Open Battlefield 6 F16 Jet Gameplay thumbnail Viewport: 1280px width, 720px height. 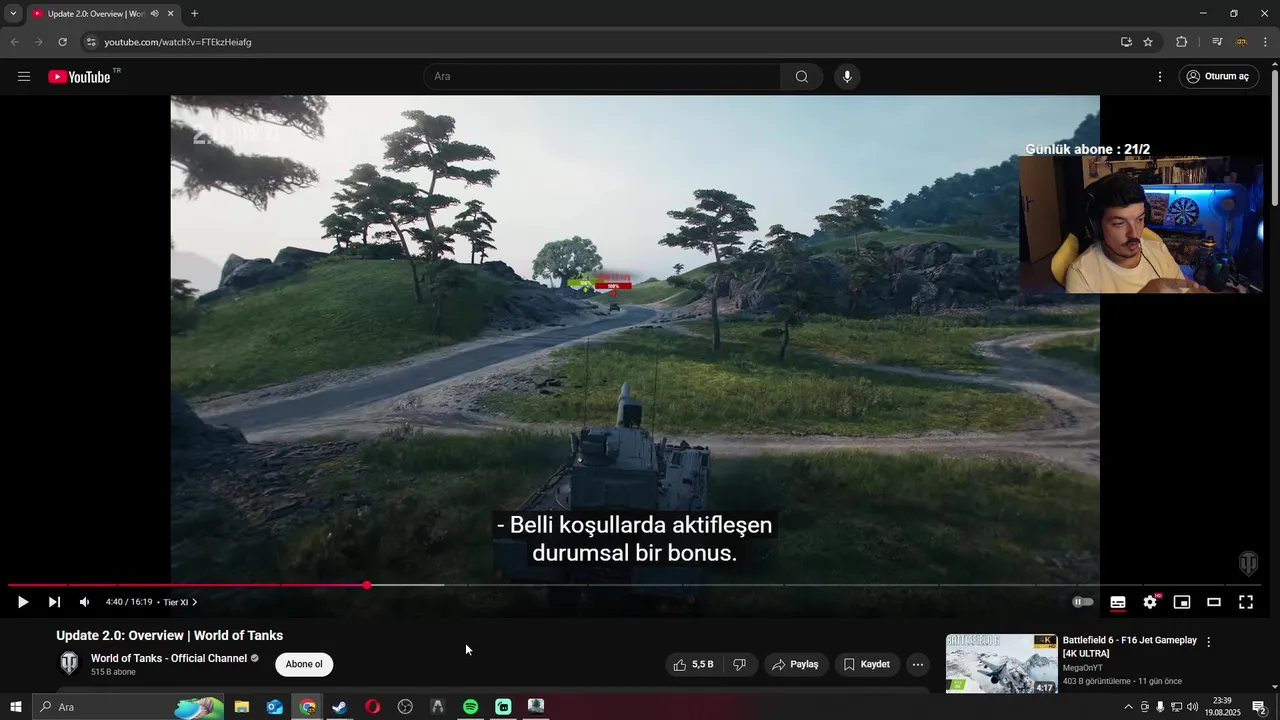tap(1001, 663)
